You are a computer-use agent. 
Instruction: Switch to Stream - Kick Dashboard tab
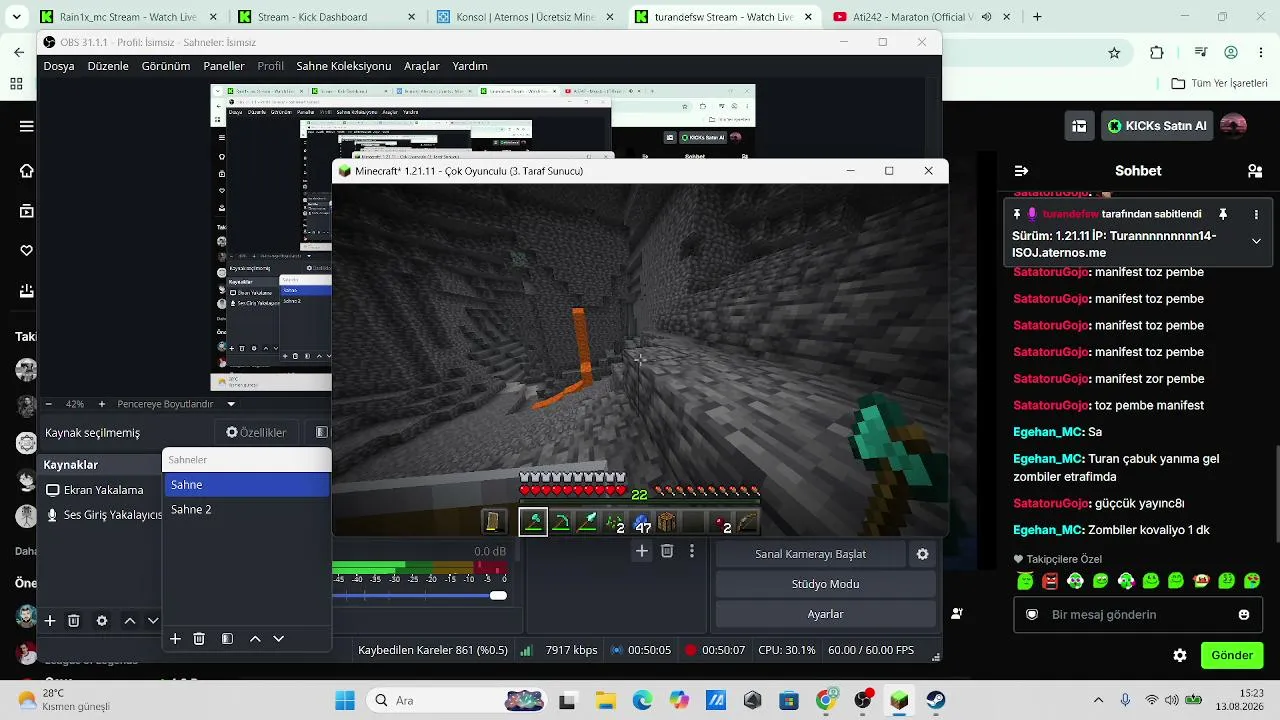click(x=328, y=17)
